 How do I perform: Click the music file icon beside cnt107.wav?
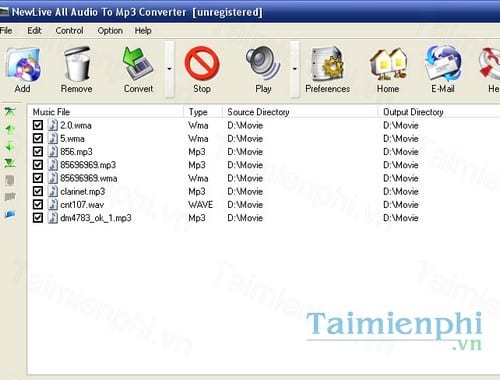[53, 204]
